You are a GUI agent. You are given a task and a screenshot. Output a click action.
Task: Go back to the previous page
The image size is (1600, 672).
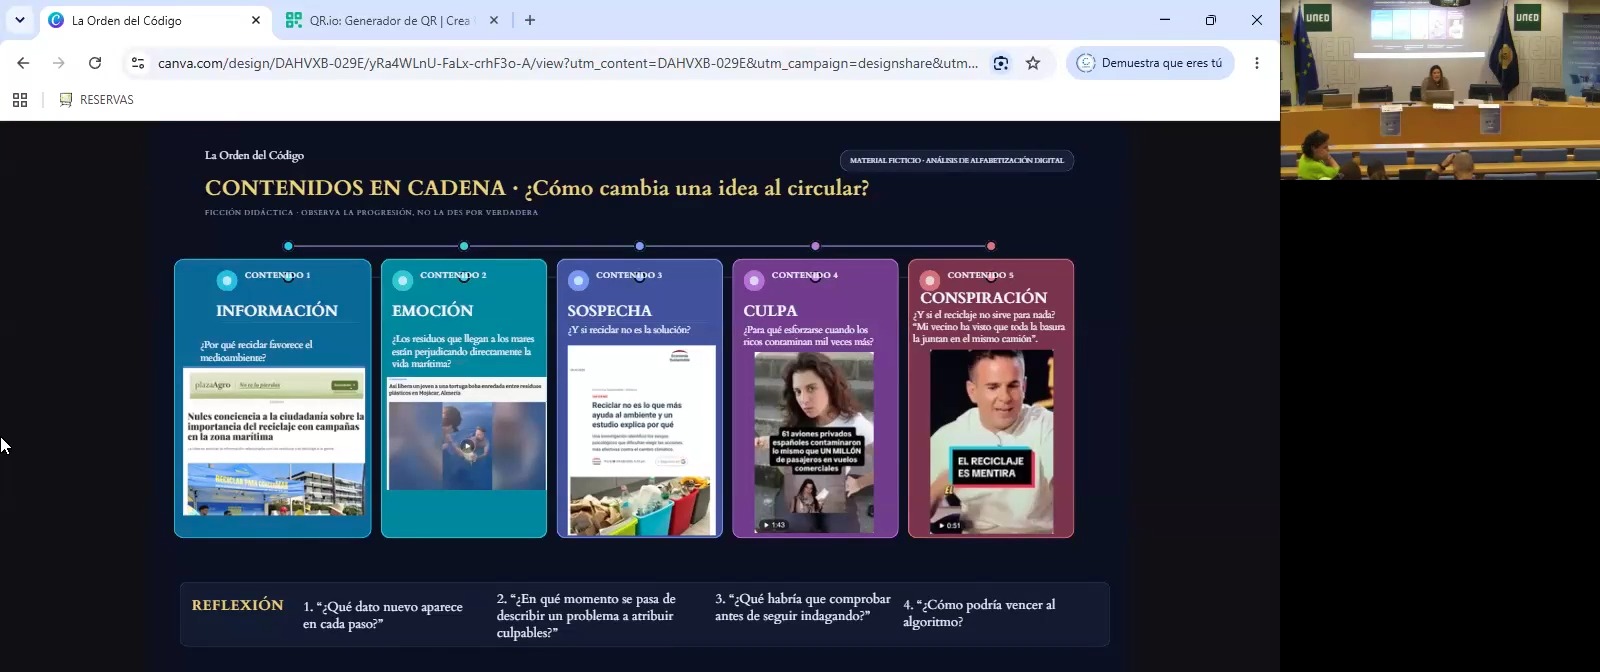click(x=23, y=63)
